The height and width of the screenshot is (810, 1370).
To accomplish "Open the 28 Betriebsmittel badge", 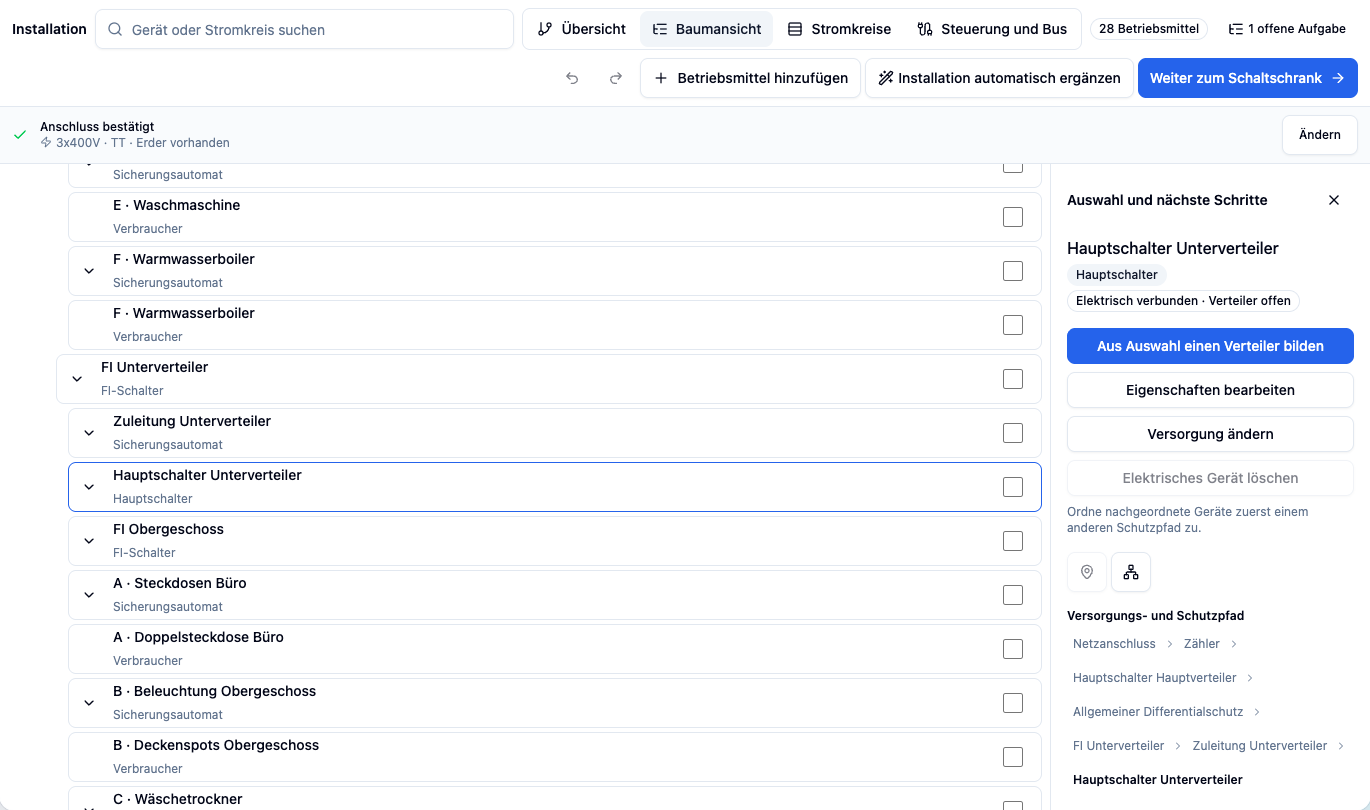I will pyautogui.click(x=1149, y=29).
